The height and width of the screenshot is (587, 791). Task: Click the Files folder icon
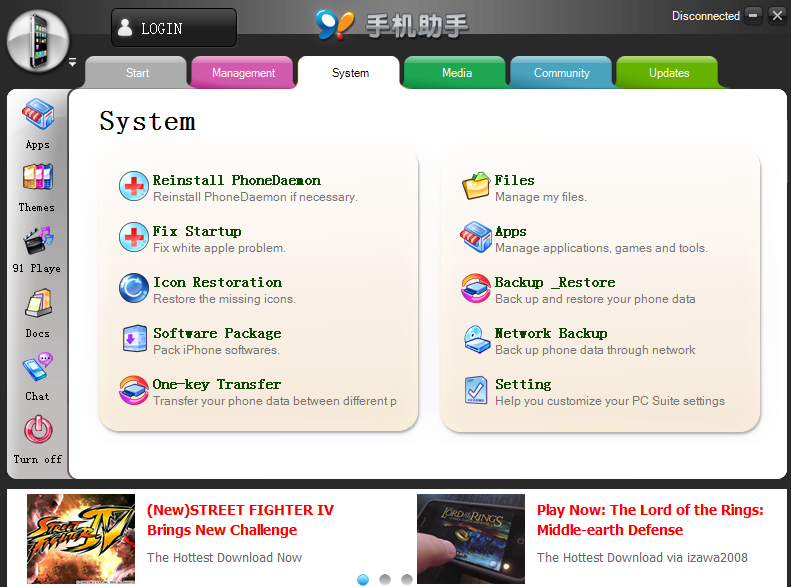pos(476,186)
